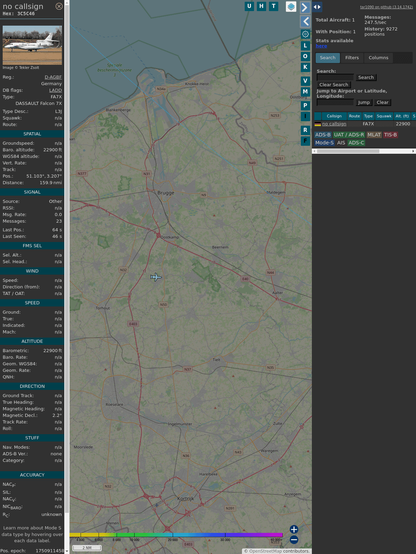This screenshot has height=554, width=416.
Task: Click the Clear Search button
Action: coord(334,85)
